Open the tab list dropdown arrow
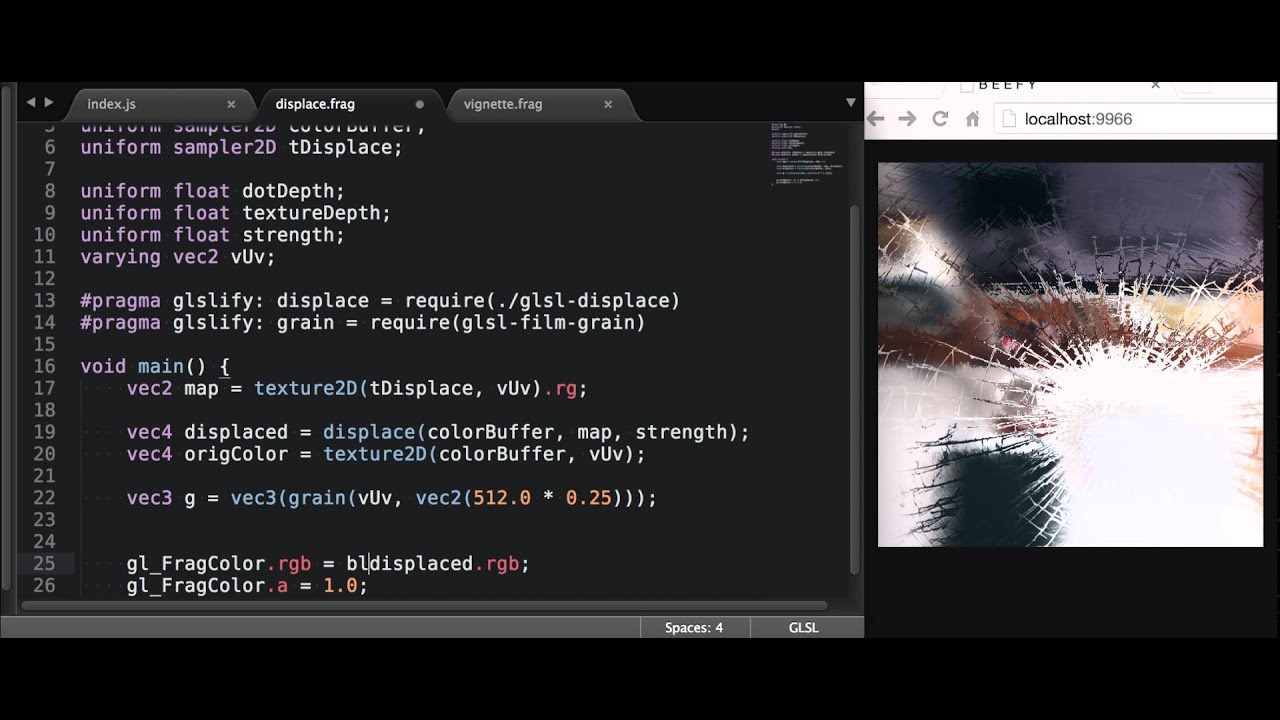The width and height of the screenshot is (1280, 720). point(850,102)
